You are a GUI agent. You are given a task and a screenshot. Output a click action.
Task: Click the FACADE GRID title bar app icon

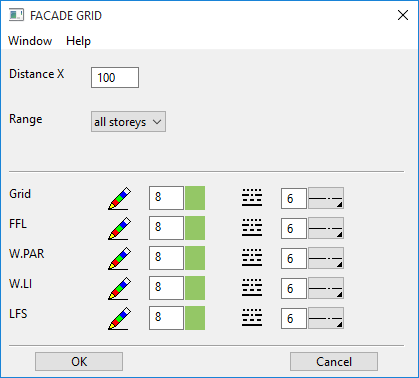click(x=16, y=15)
